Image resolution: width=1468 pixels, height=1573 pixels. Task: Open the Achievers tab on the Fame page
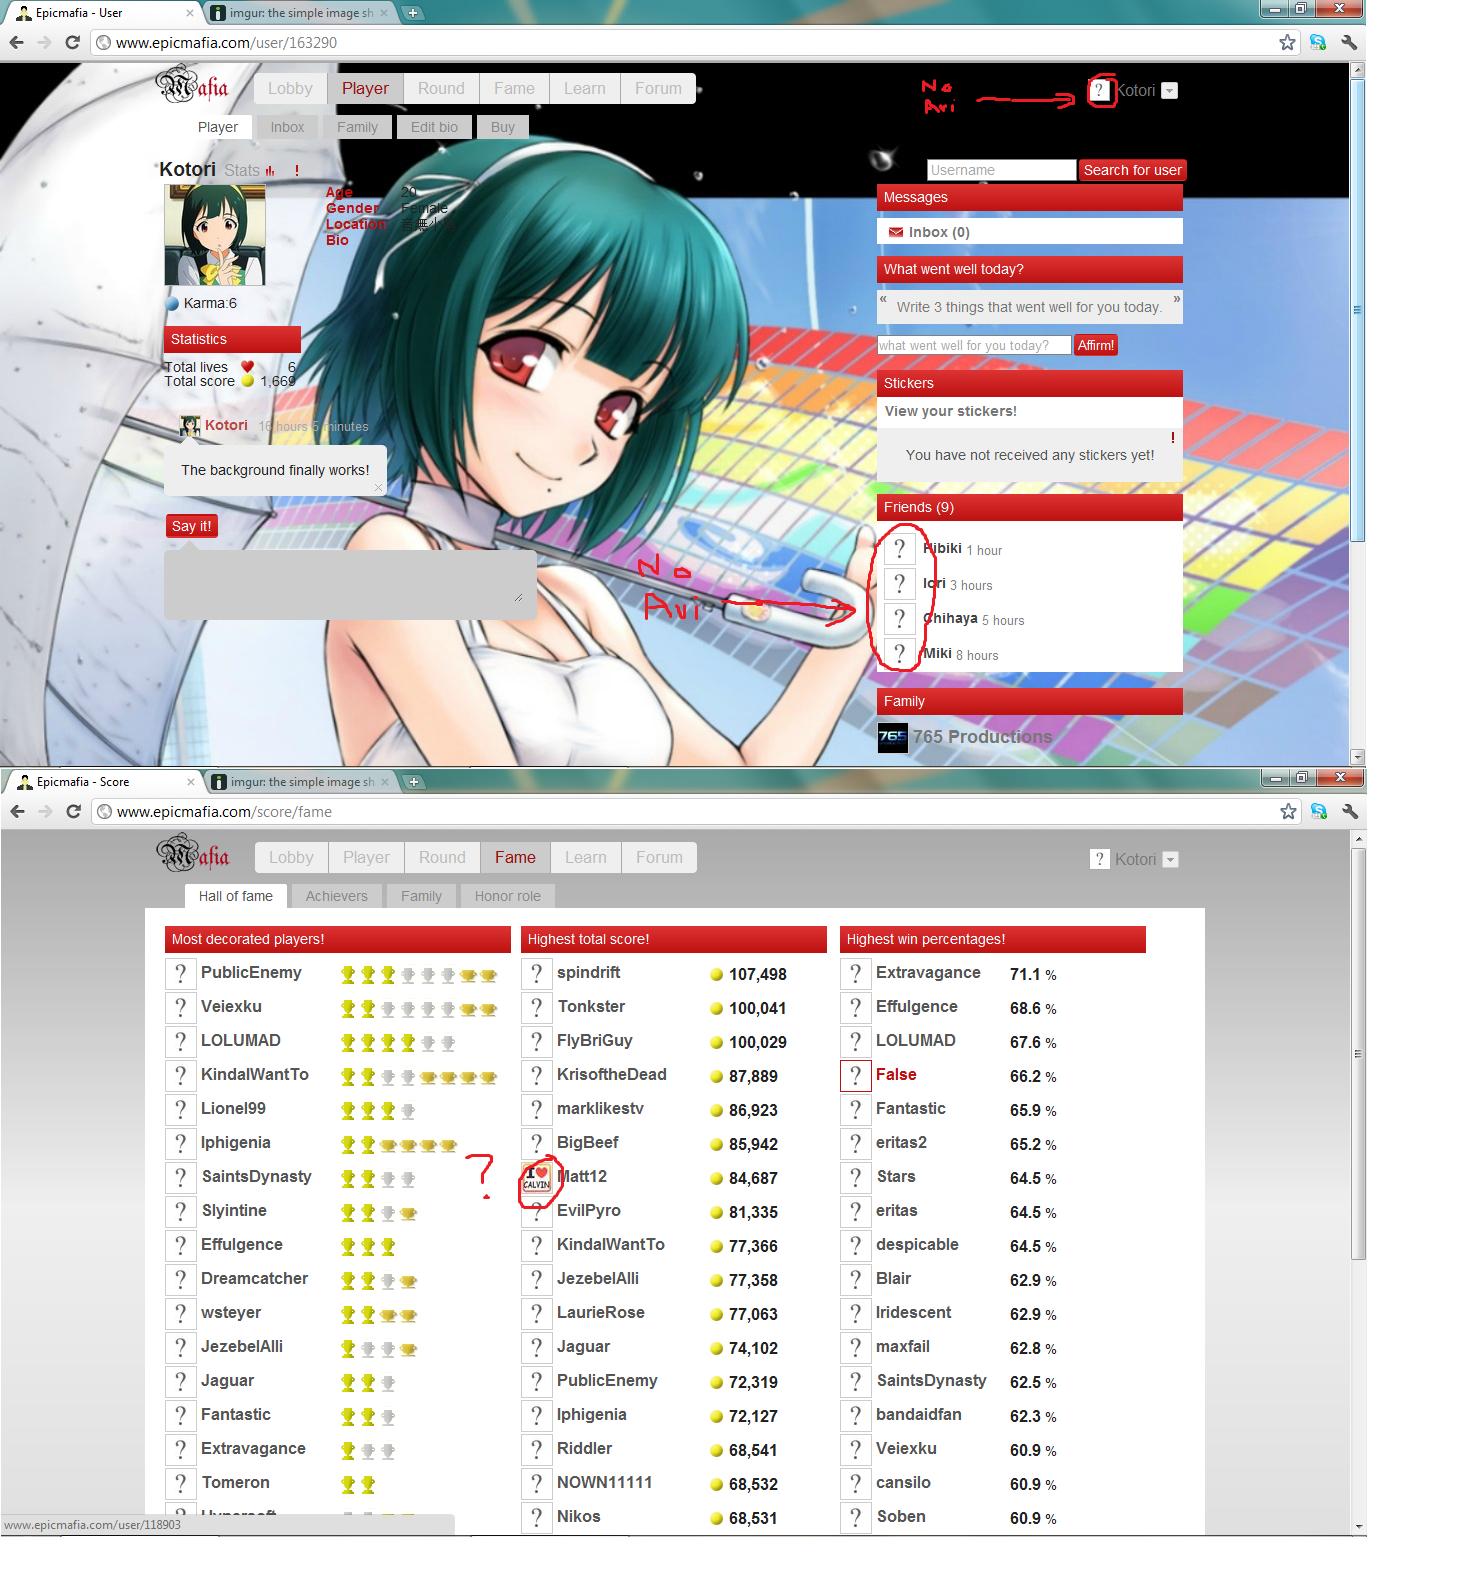tap(337, 896)
